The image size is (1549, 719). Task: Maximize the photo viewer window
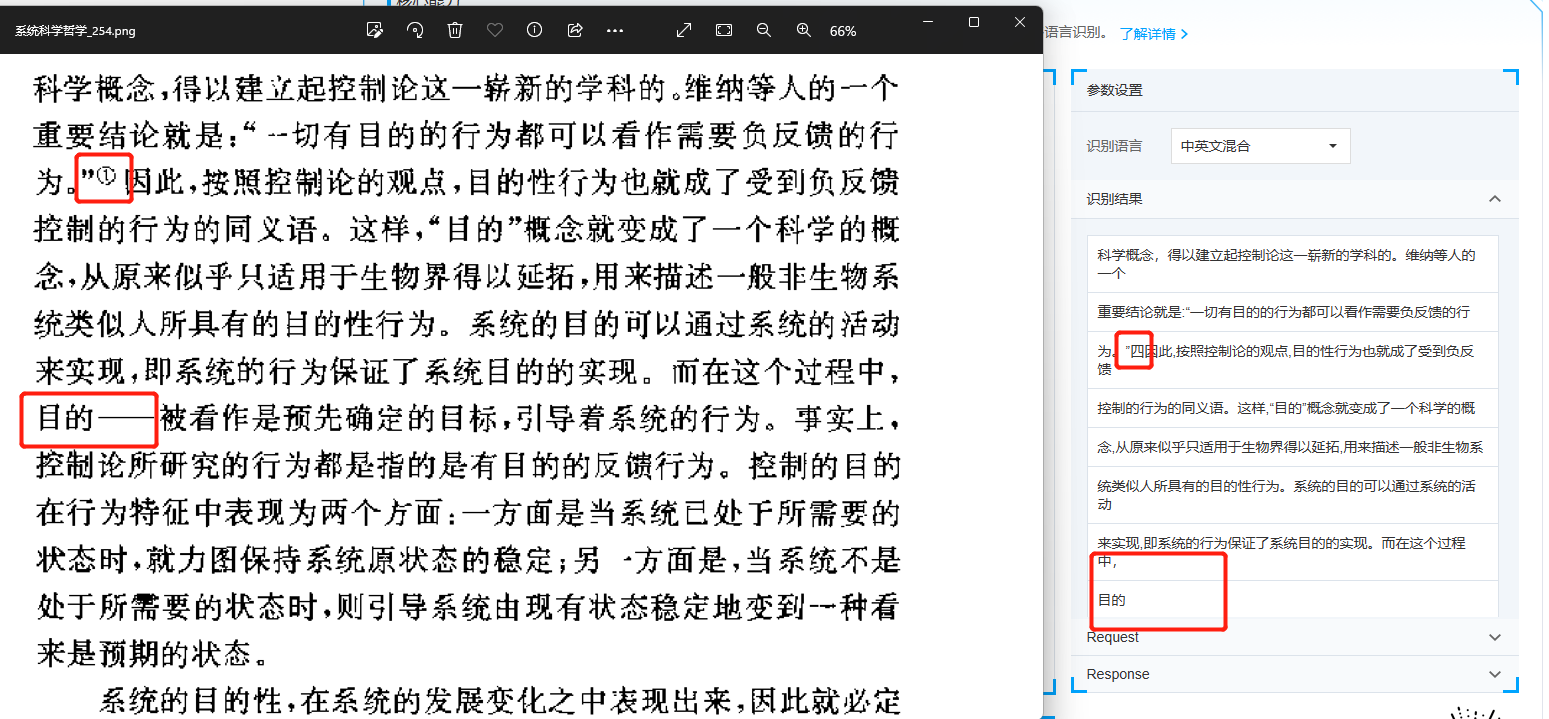click(974, 22)
